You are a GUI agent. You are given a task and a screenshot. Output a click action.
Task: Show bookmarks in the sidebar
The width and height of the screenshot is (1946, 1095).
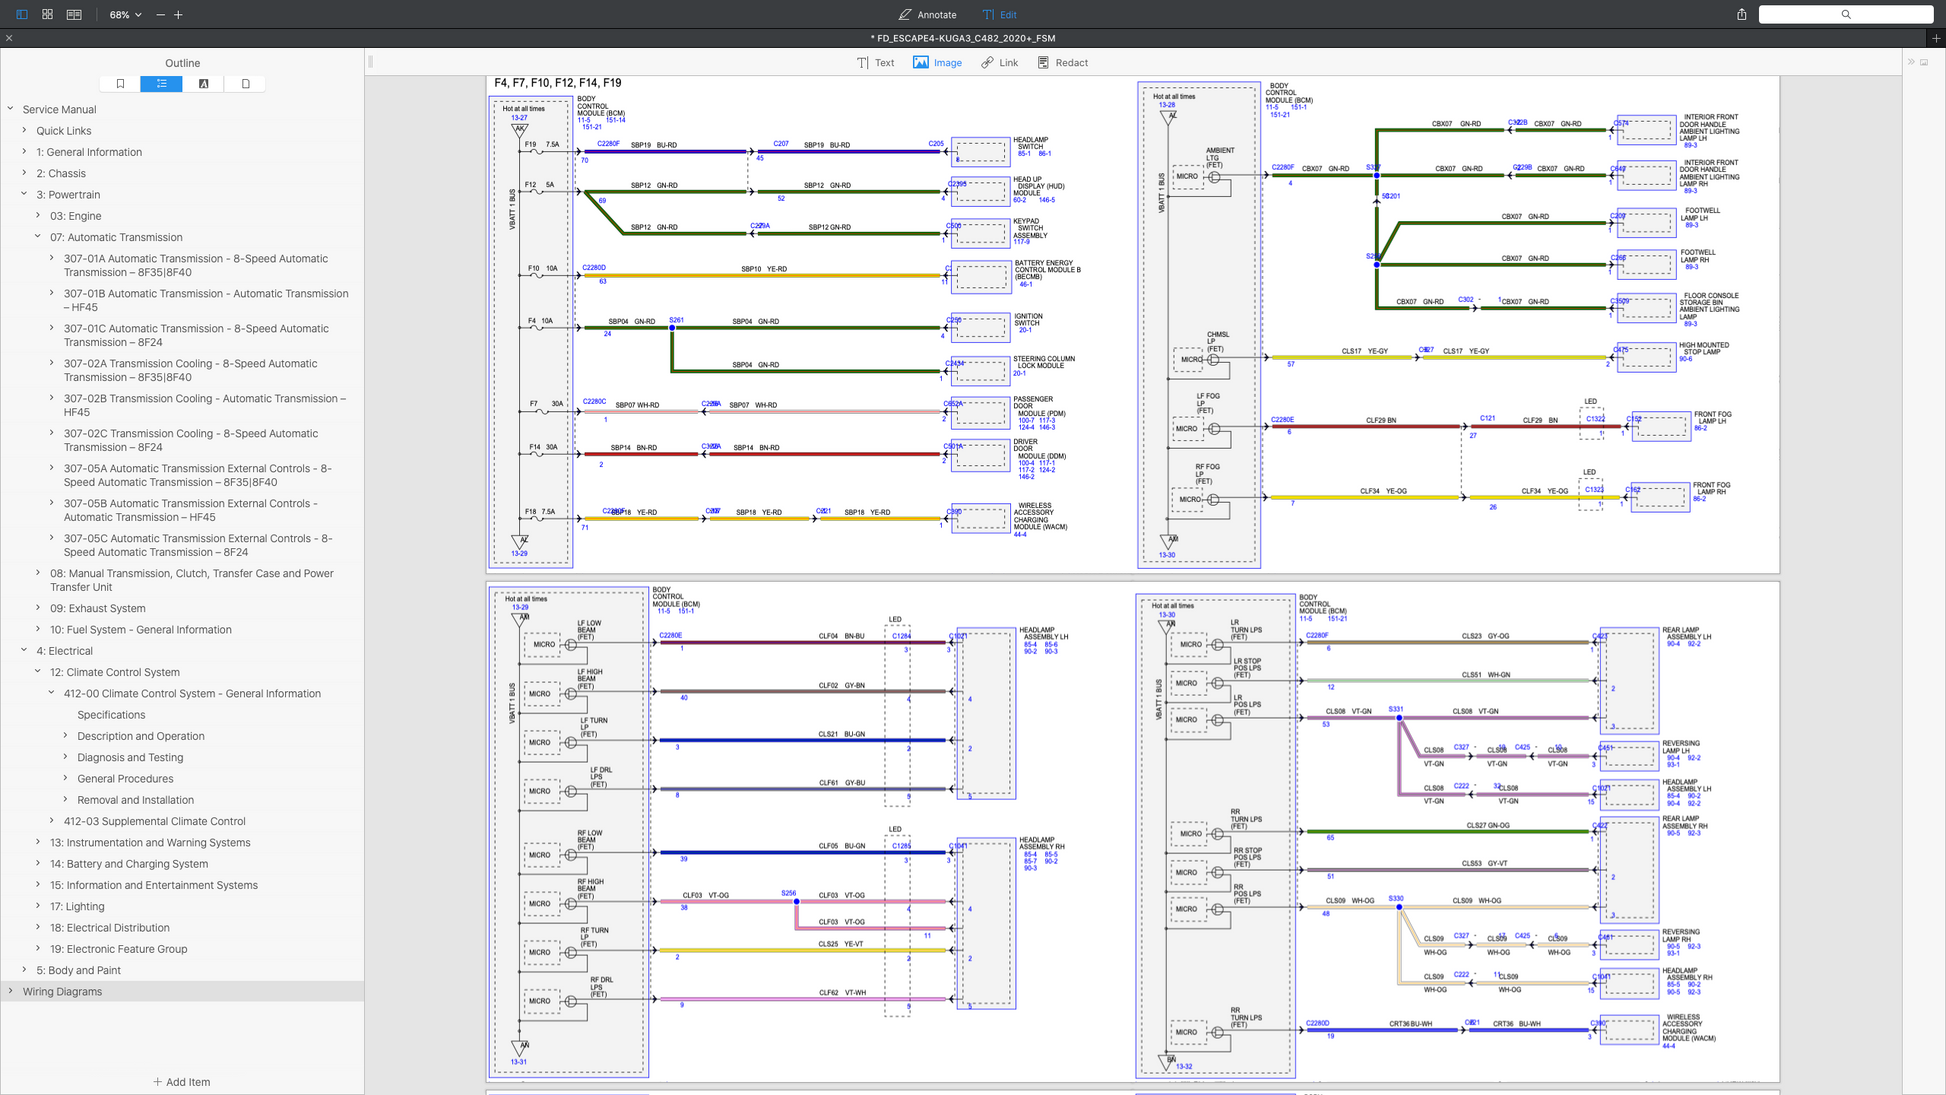coord(120,84)
